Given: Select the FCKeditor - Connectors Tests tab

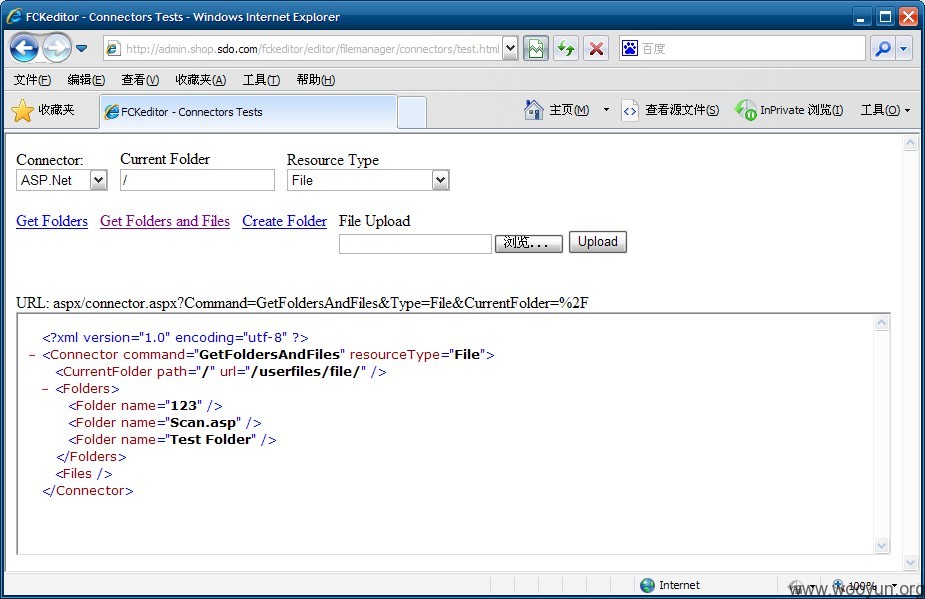Looking at the screenshot, I should (x=248, y=112).
